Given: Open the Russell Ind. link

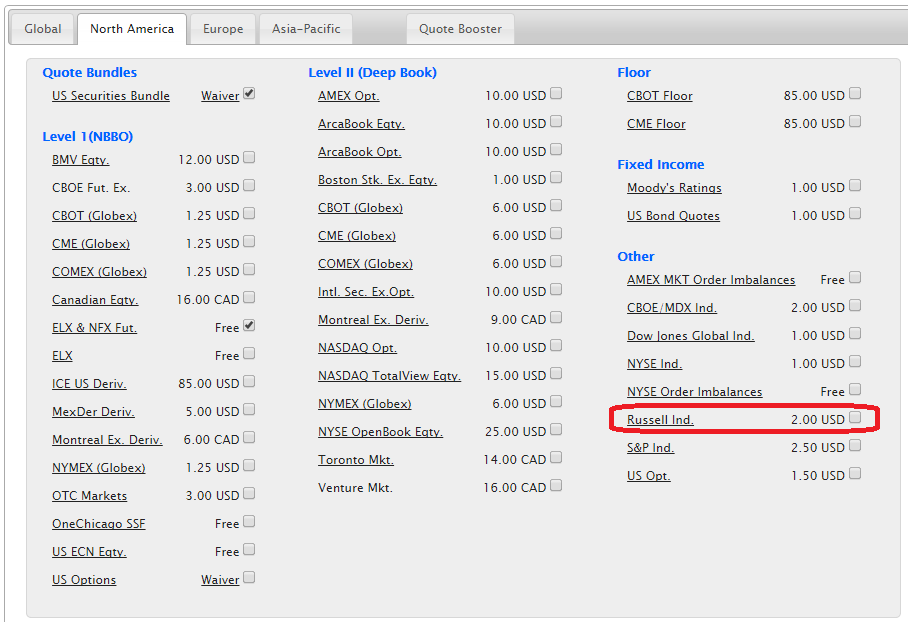Looking at the screenshot, I should pyautogui.click(x=660, y=420).
